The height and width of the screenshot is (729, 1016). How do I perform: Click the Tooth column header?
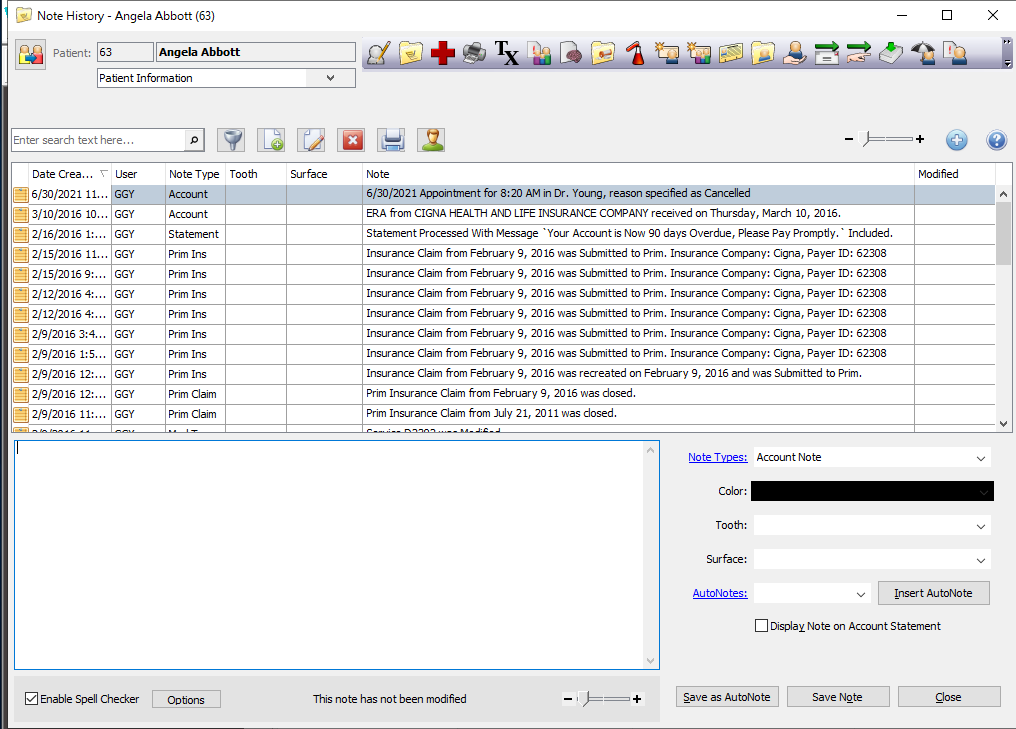tap(256, 174)
